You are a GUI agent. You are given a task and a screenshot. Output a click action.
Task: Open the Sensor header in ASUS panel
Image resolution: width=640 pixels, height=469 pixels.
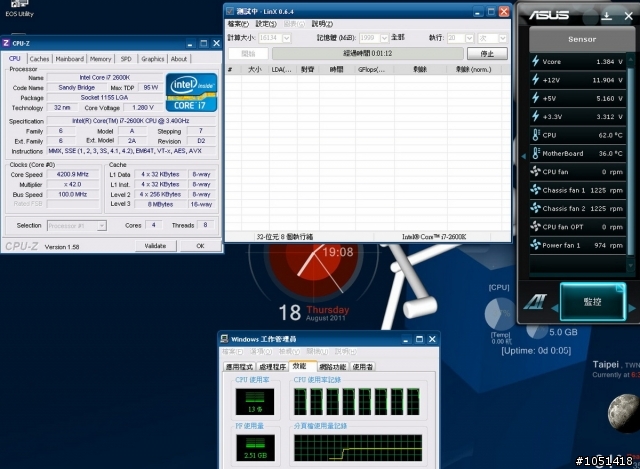pyautogui.click(x=582, y=39)
